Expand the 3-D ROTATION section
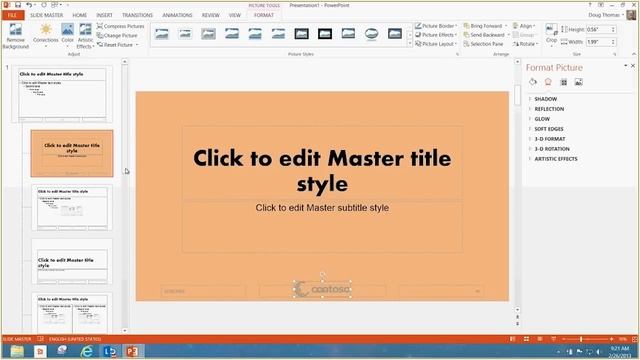The width and height of the screenshot is (640, 360). (x=552, y=149)
